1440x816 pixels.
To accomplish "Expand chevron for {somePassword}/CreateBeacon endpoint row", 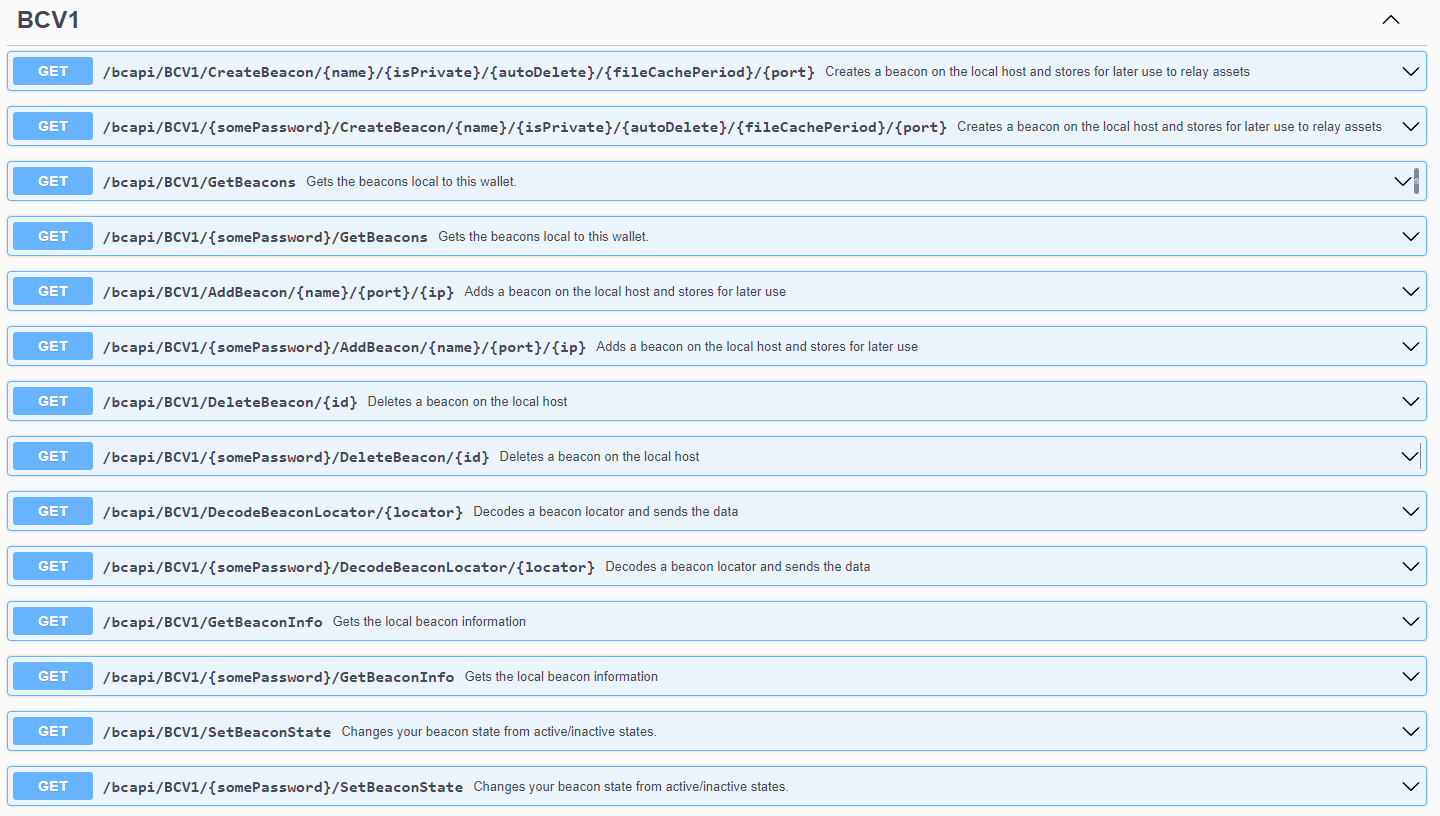I will [1411, 127].
